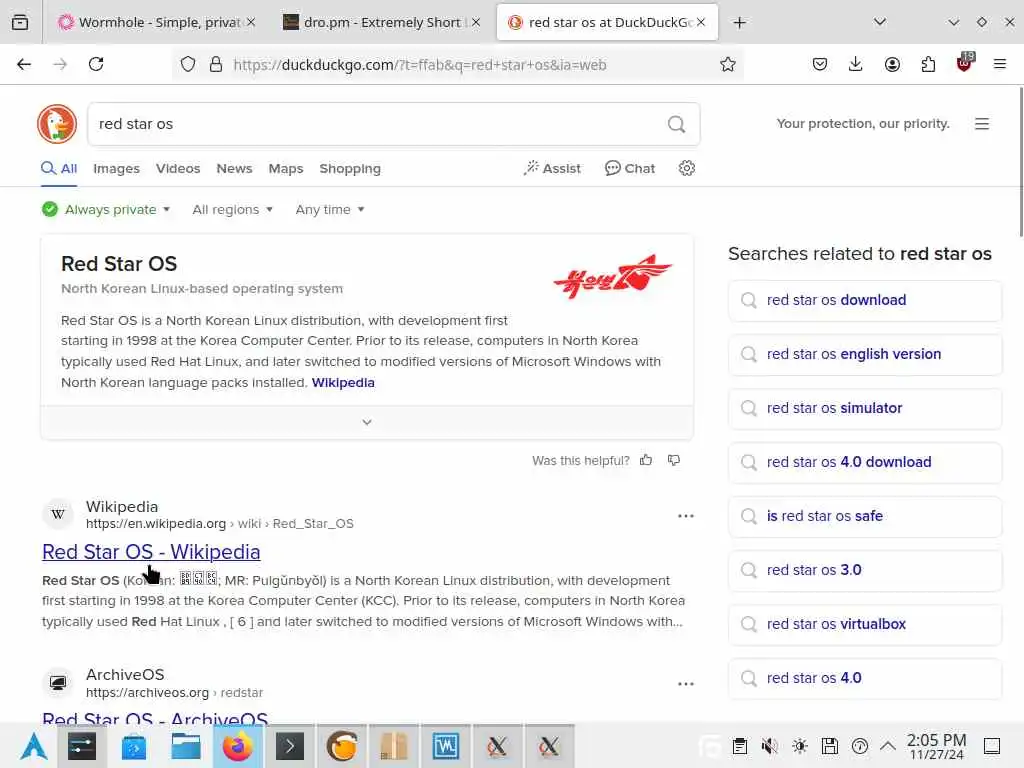Open more options for Wikipedia result

pyautogui.click(x=686, y=516)
